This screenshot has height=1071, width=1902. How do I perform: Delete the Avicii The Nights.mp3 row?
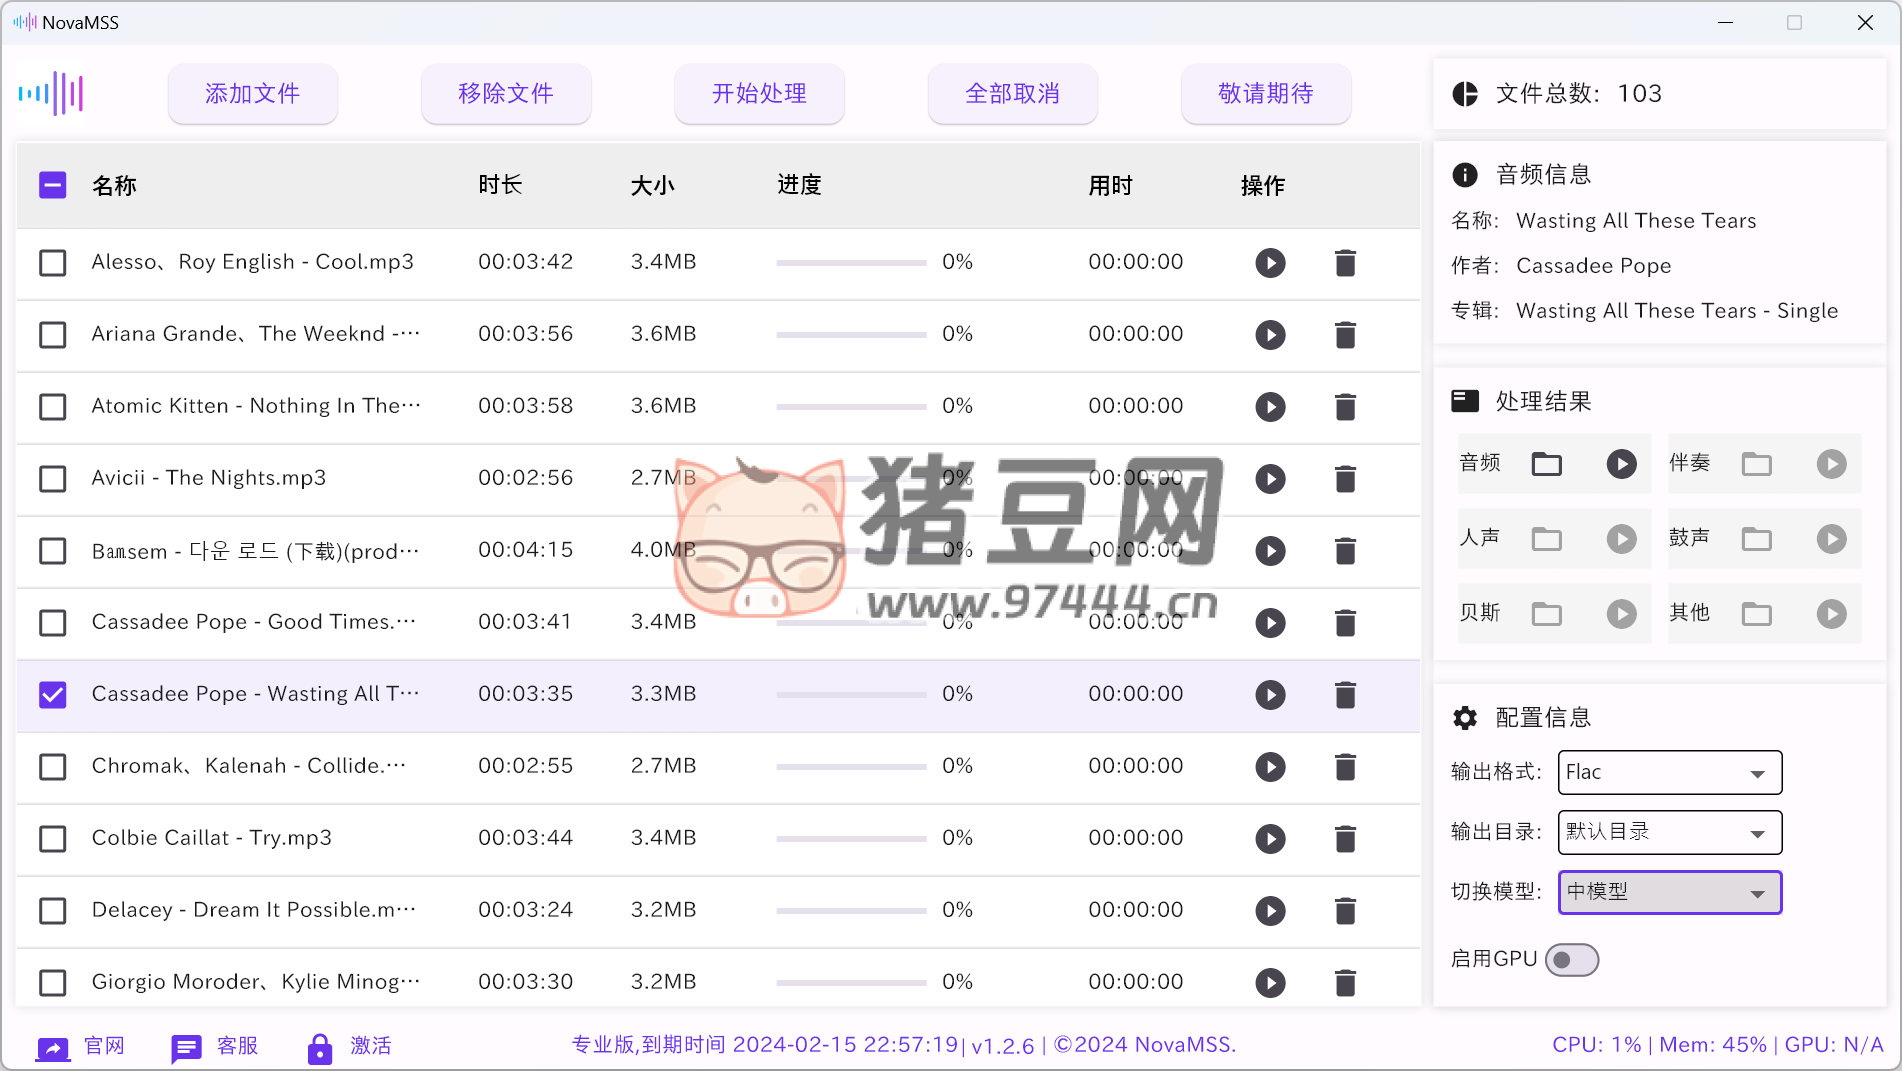tap(1345, 479)
